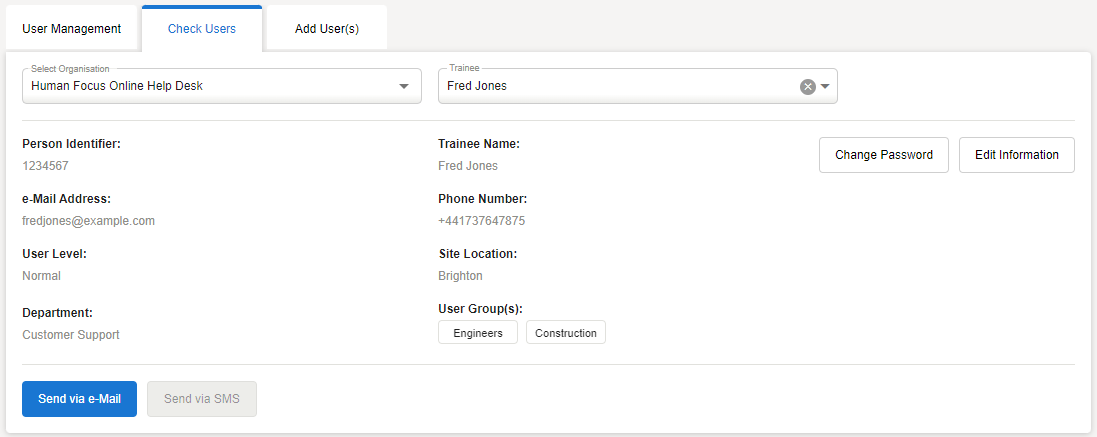
Task: Click the Human Focus Online Help Desk field
Action: click(200, 86)
